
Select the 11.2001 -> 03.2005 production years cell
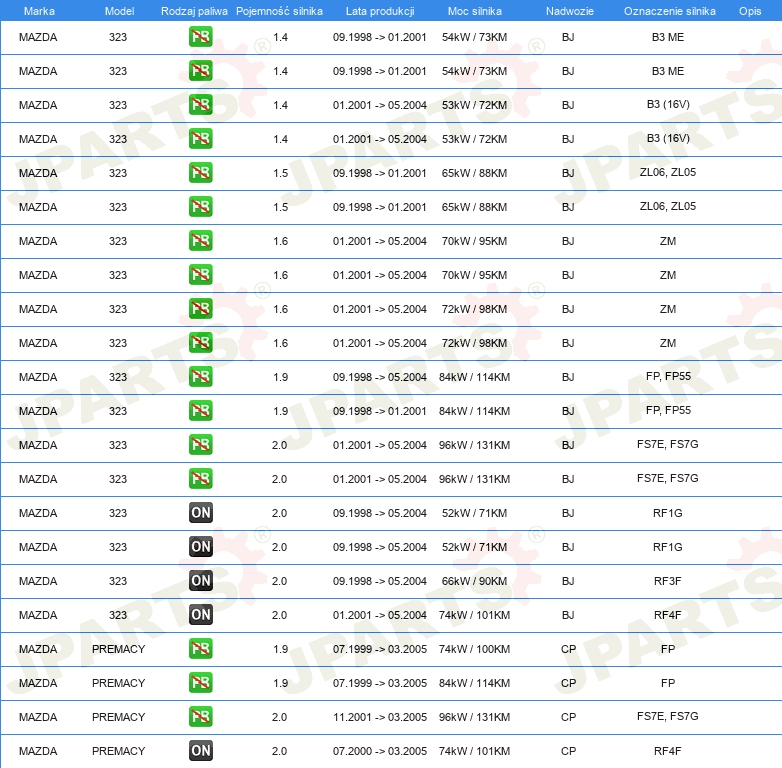pos(380,717)
